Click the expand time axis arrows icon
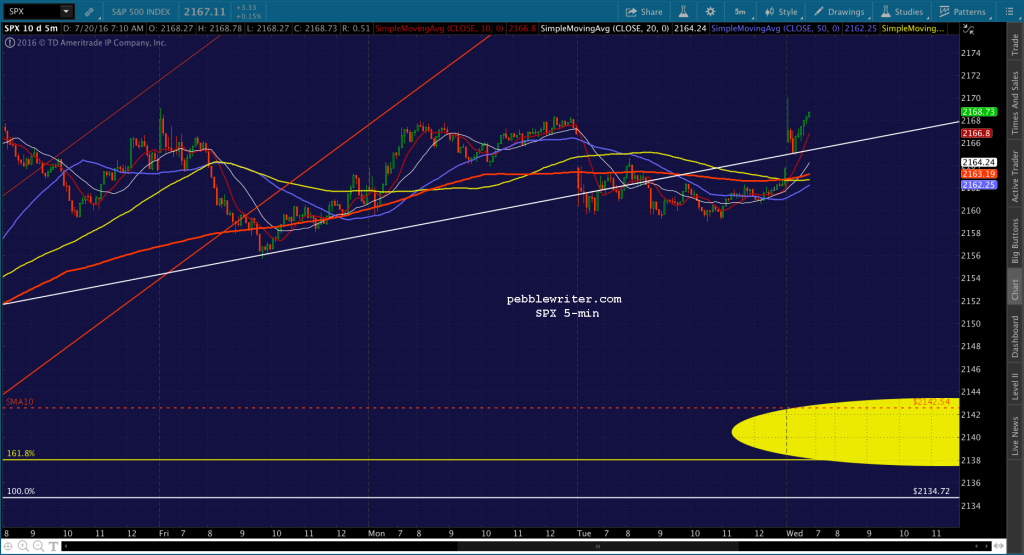 point(998,546)
